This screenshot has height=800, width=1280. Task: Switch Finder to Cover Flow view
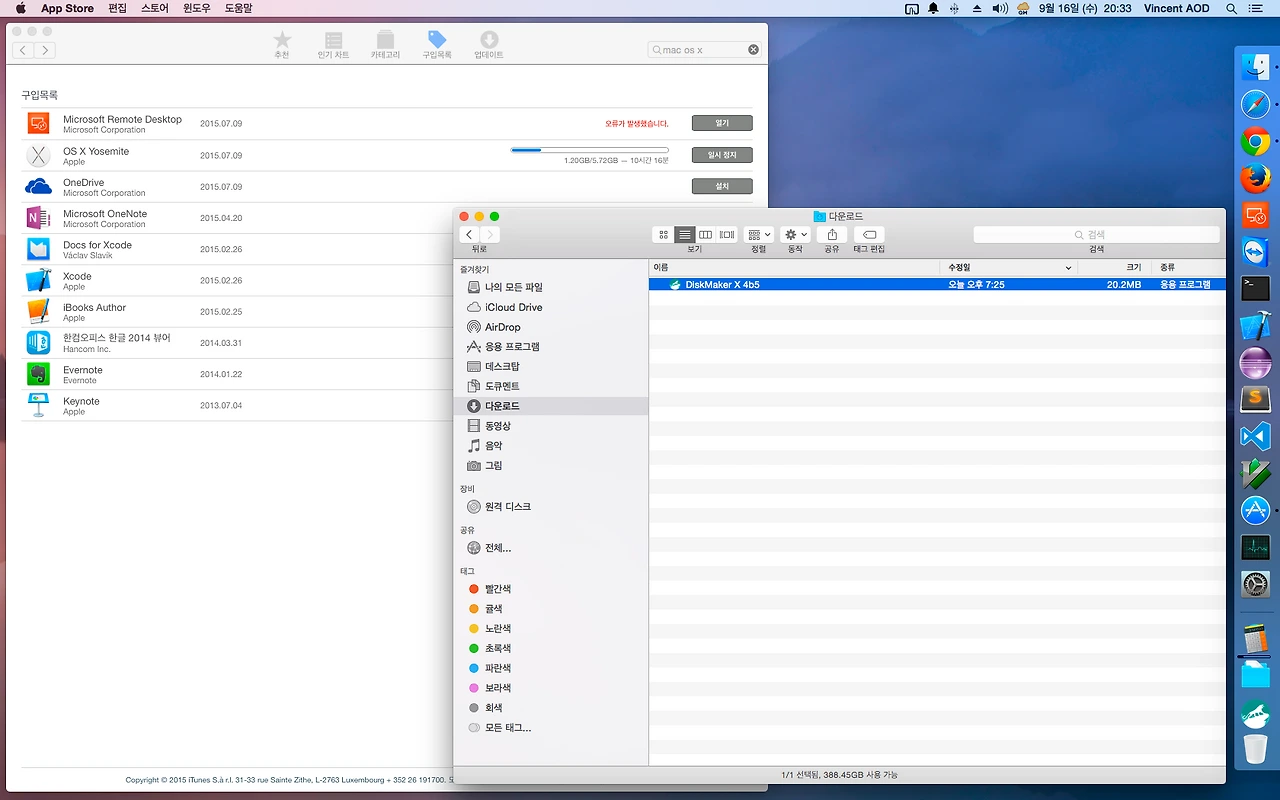(727, 234)
